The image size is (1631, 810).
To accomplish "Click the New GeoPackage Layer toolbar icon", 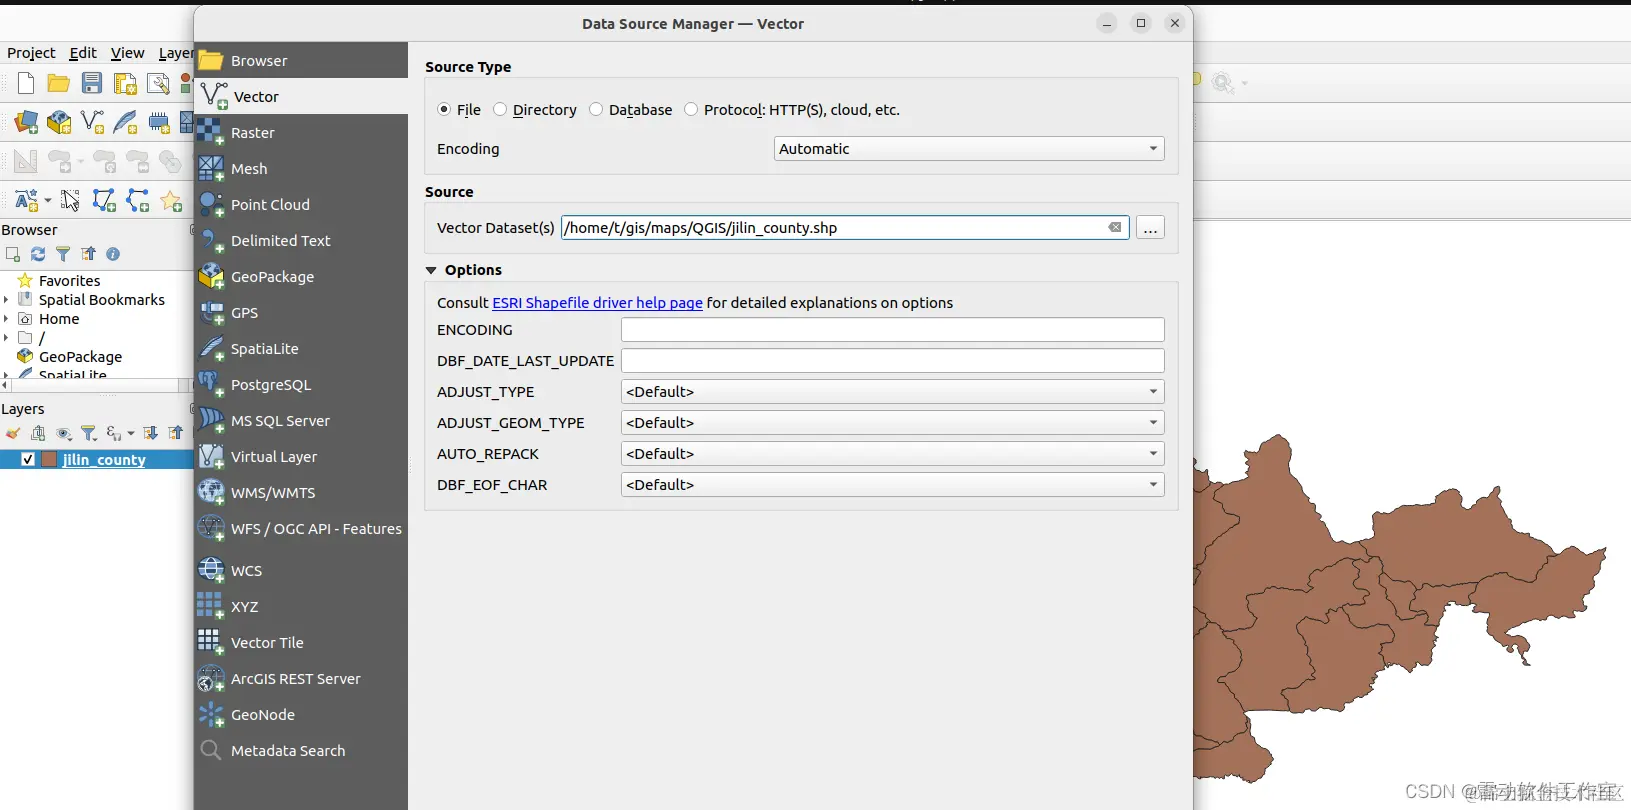I will point(59,122).
